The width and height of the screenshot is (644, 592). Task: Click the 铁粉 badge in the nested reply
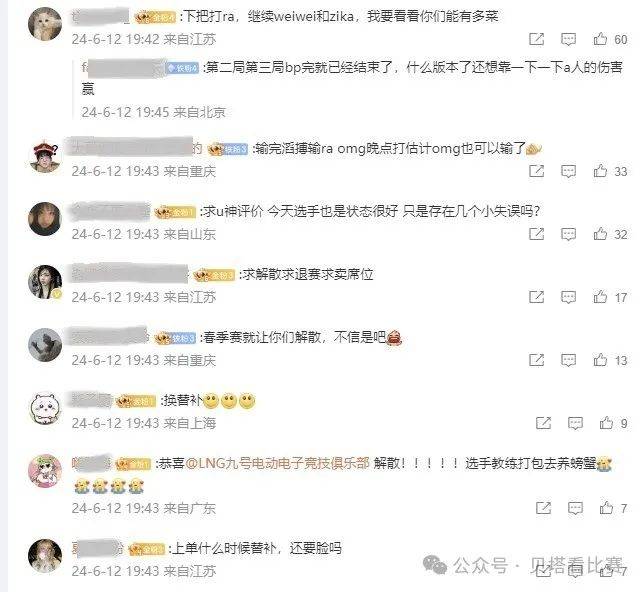[182, 68]
